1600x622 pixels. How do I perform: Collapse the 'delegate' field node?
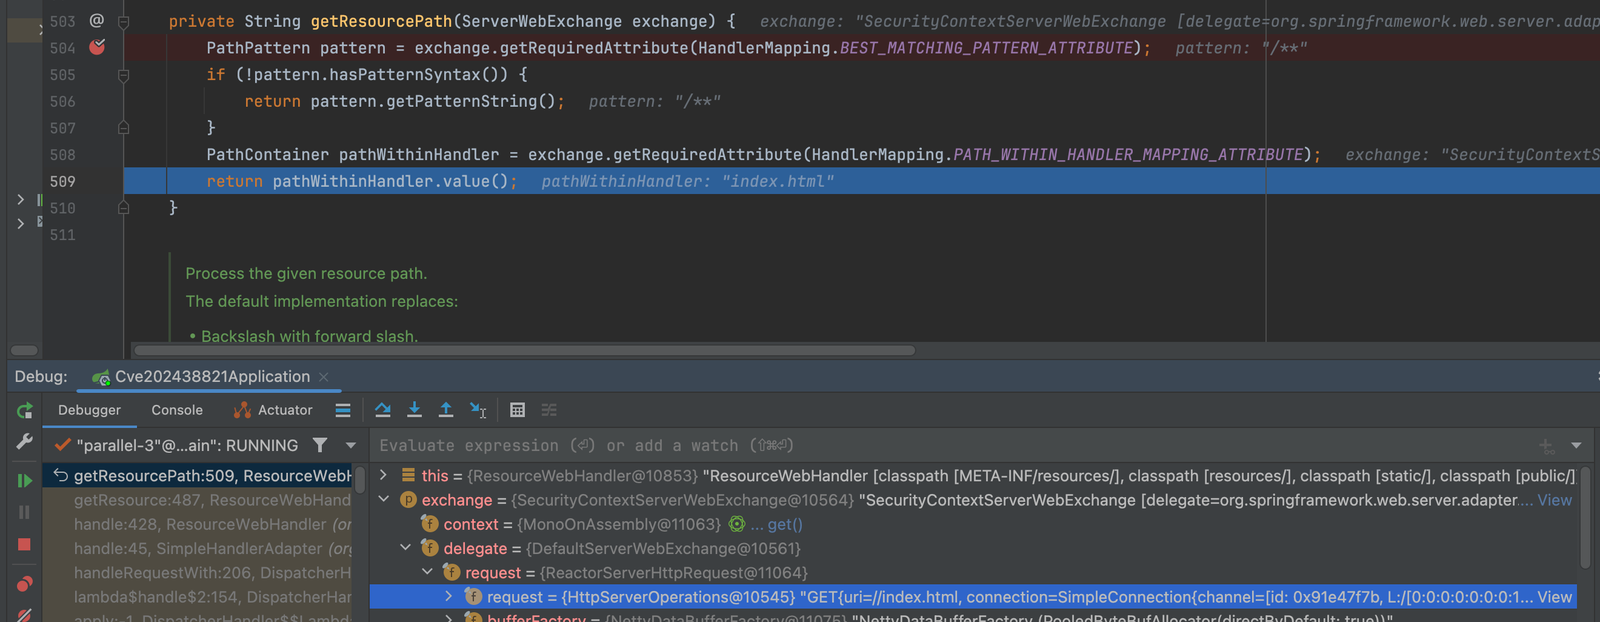click(x=406, y=548)
